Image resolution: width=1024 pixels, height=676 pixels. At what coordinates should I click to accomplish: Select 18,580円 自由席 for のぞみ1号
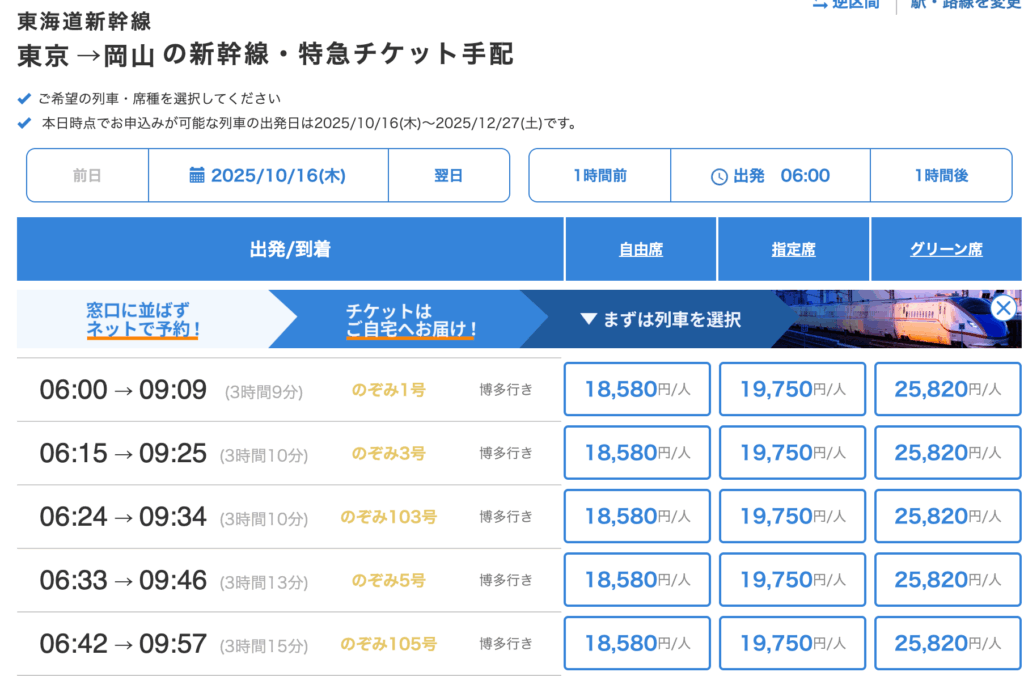637,389
